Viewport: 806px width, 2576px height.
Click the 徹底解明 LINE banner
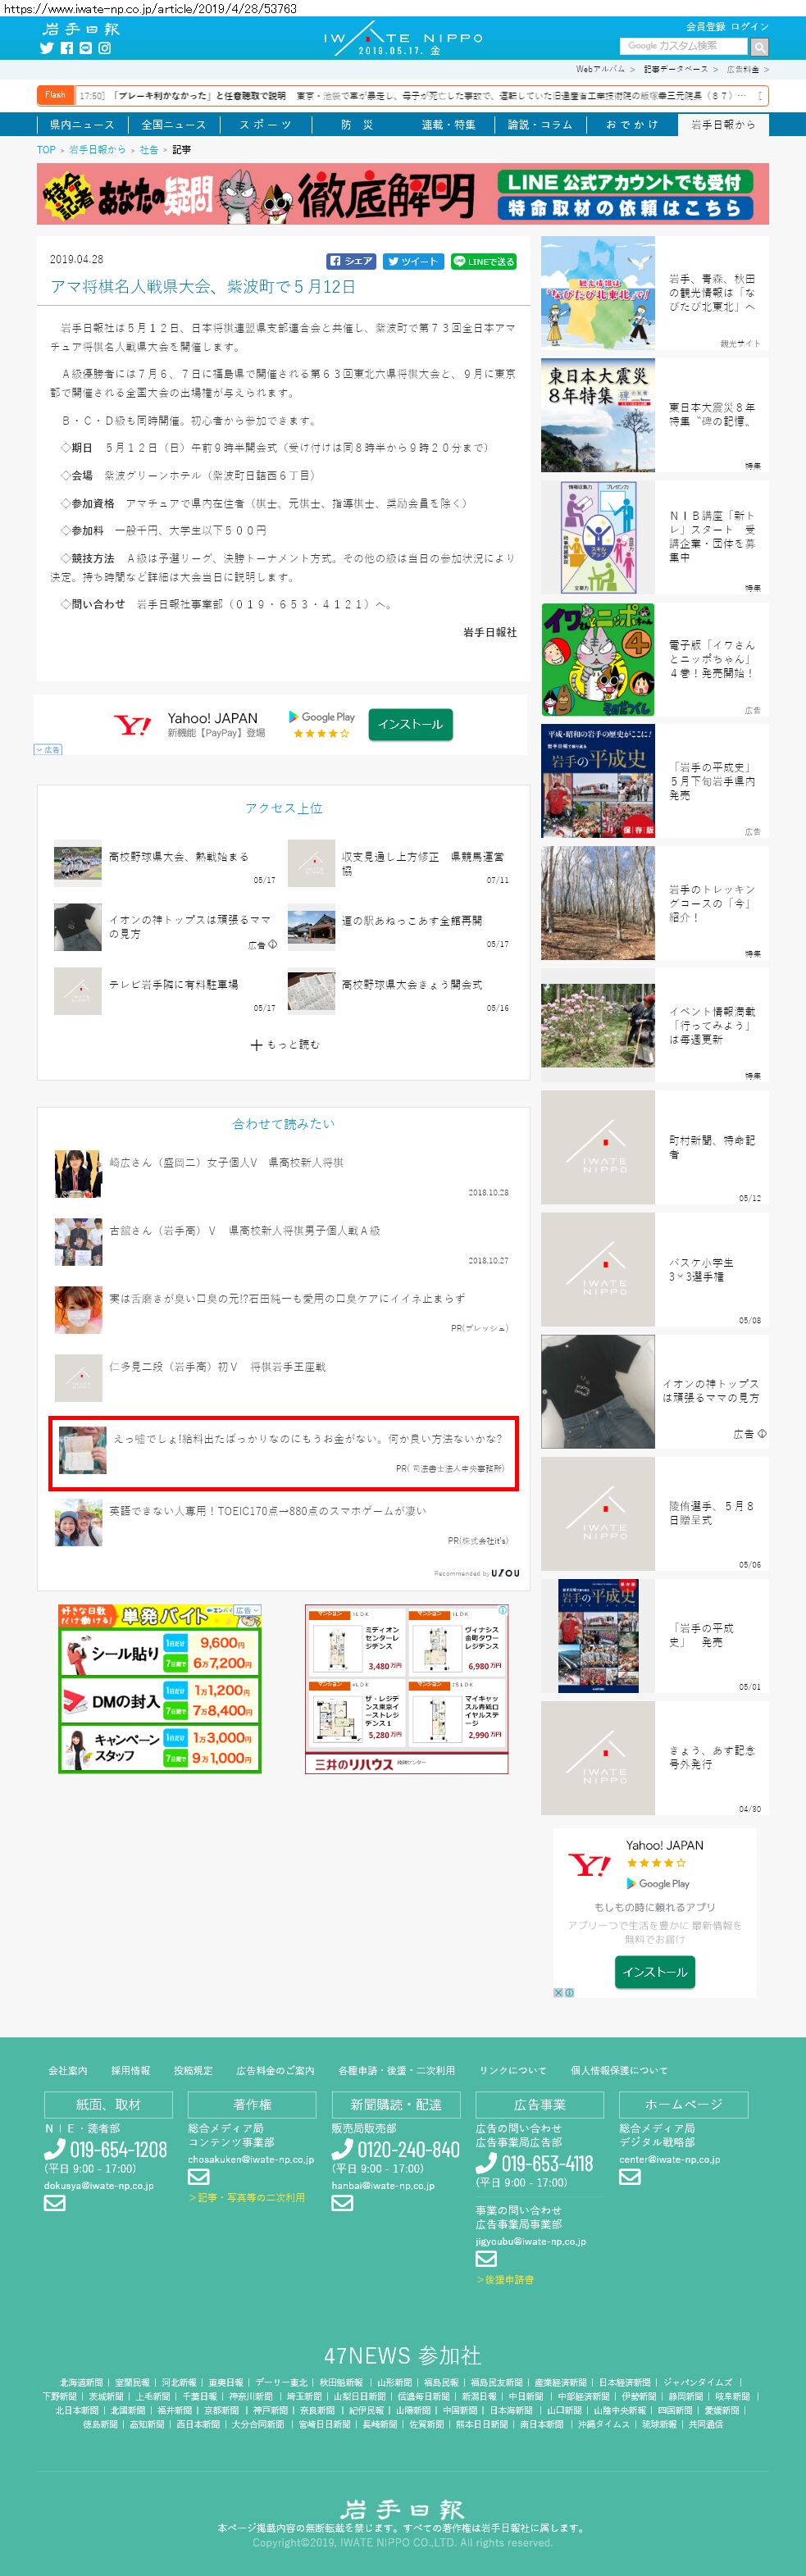click(403, 194)
